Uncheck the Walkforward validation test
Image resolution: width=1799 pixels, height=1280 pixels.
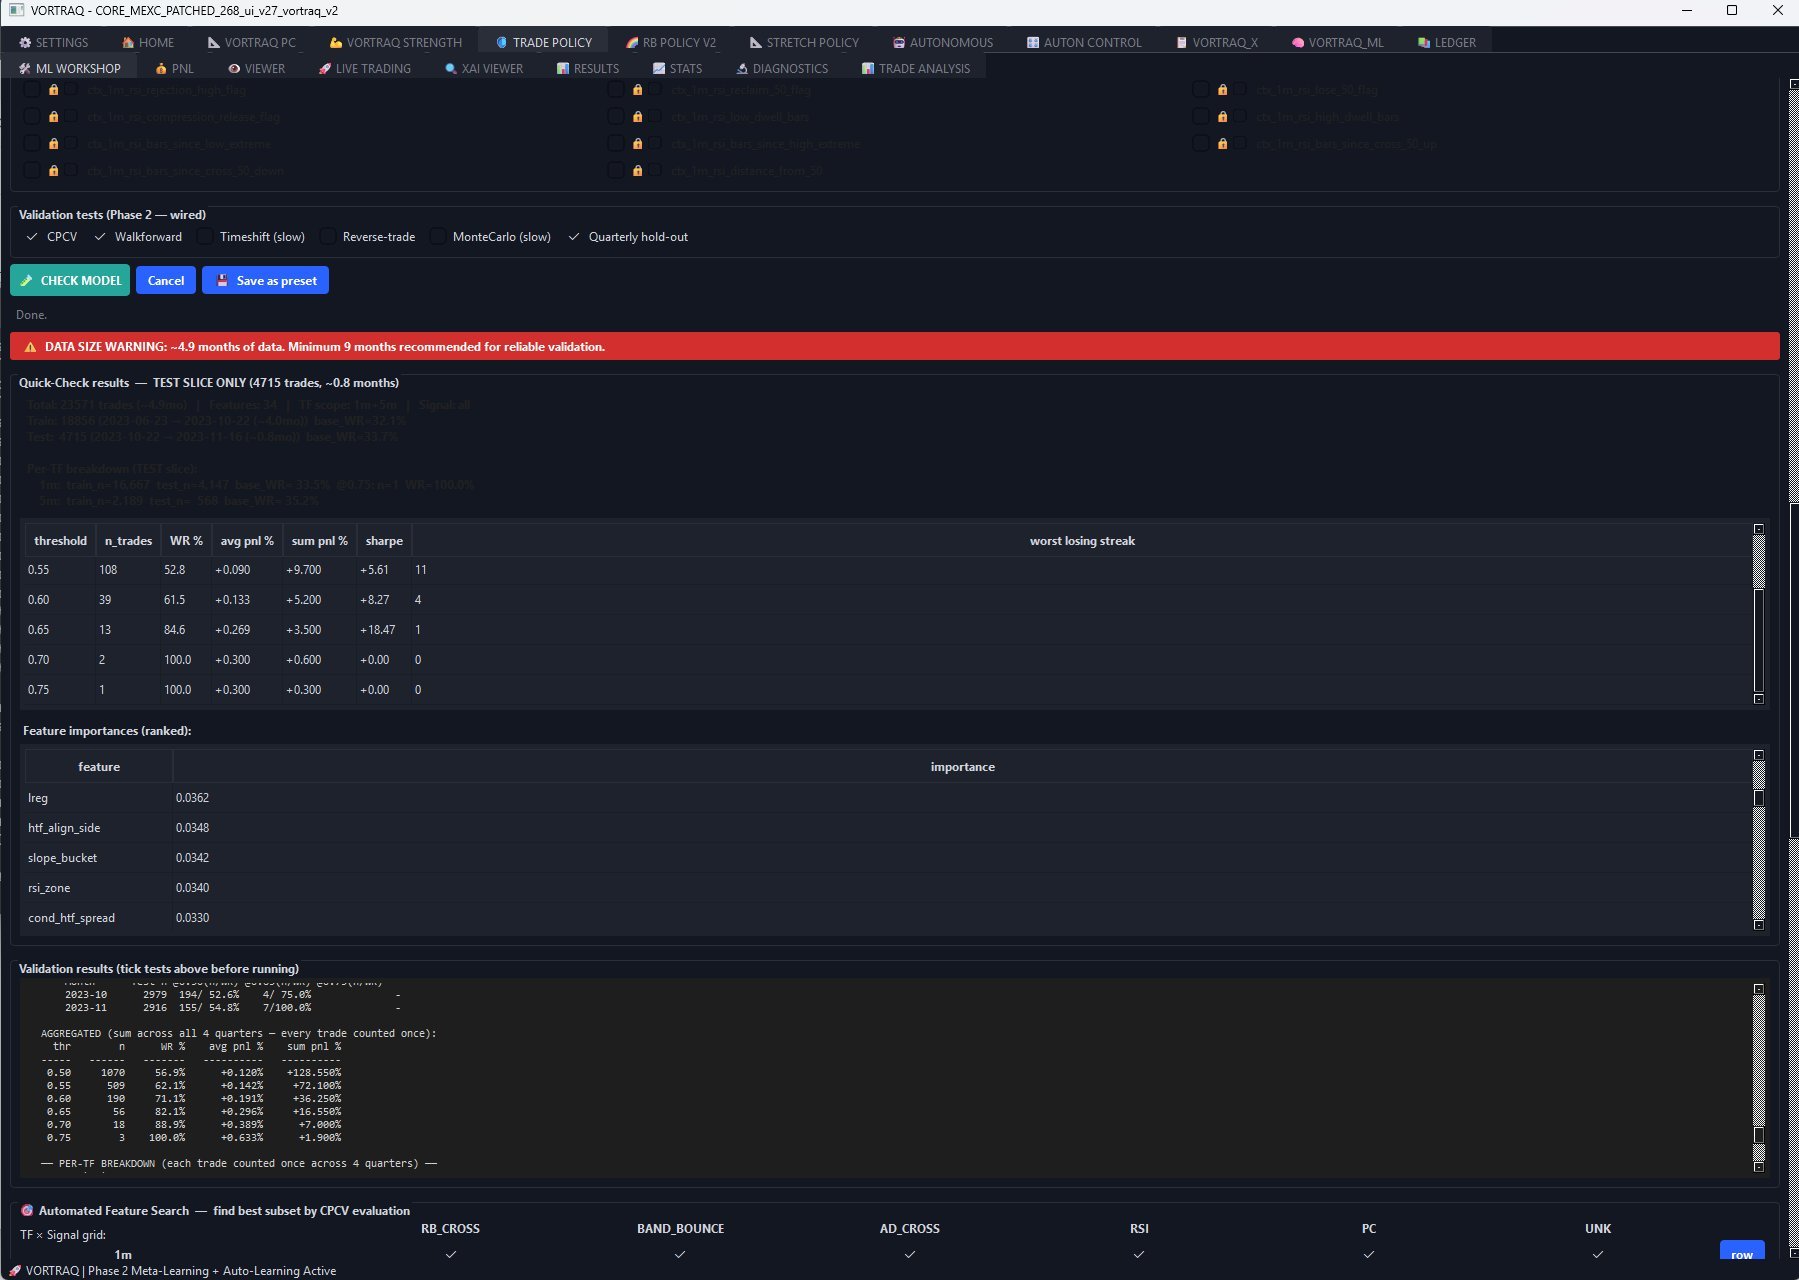(x=100, y=237)
